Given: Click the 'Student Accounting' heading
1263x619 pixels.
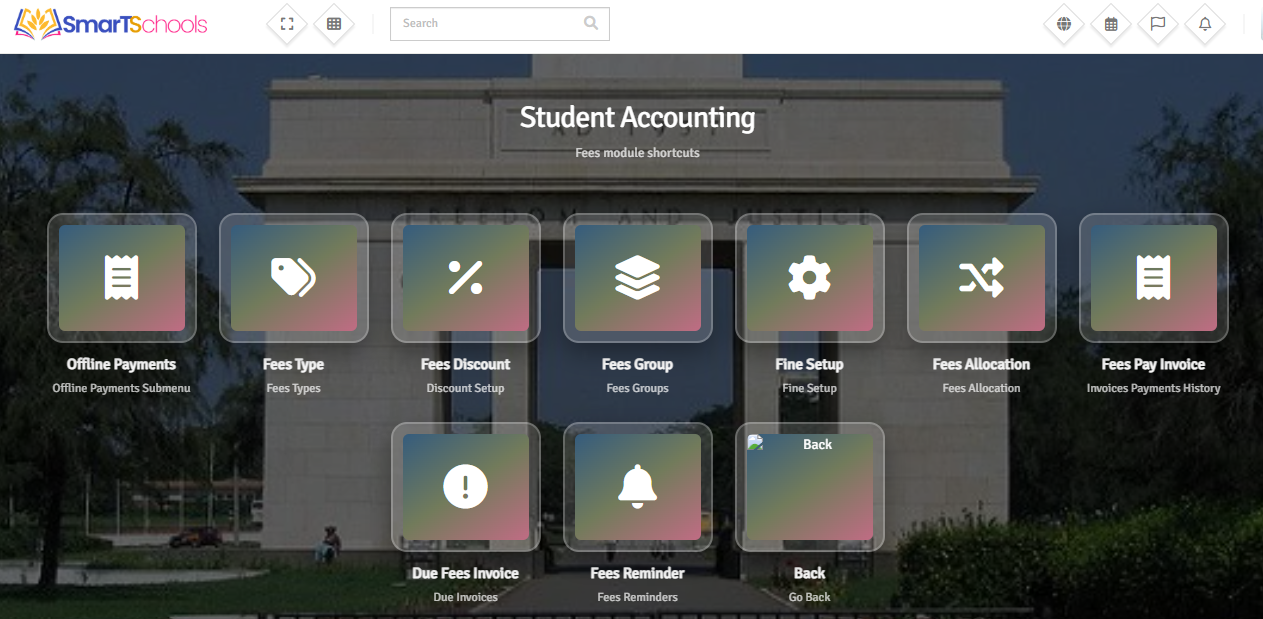Looking at the screenshot, I should (638, 118).
